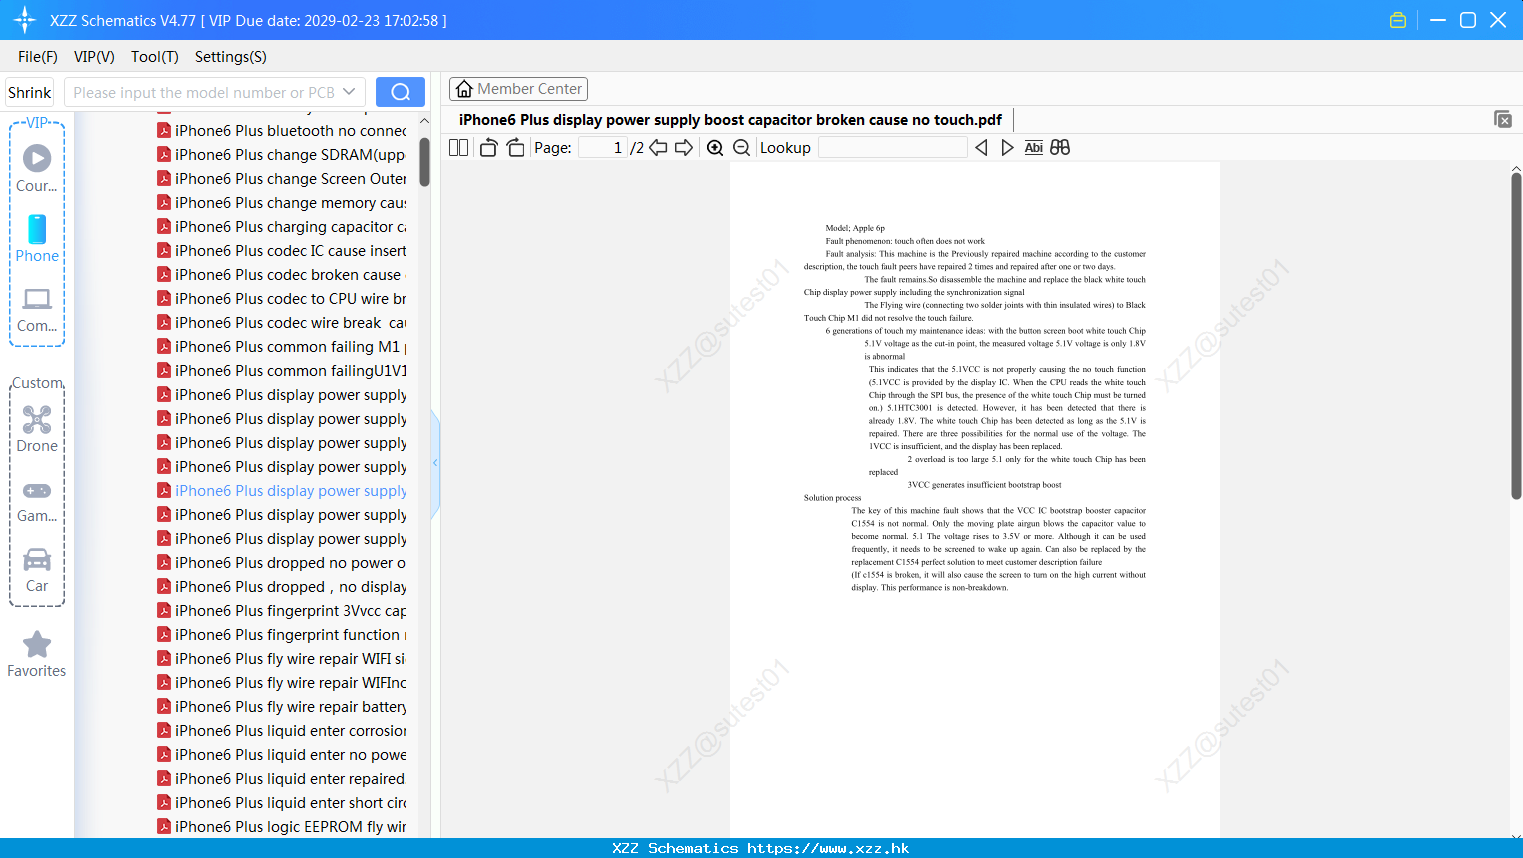The width and height of the screenshot is (1523, 858).
Task: Toggle the Abi text match option
Action: [1034, 147]
